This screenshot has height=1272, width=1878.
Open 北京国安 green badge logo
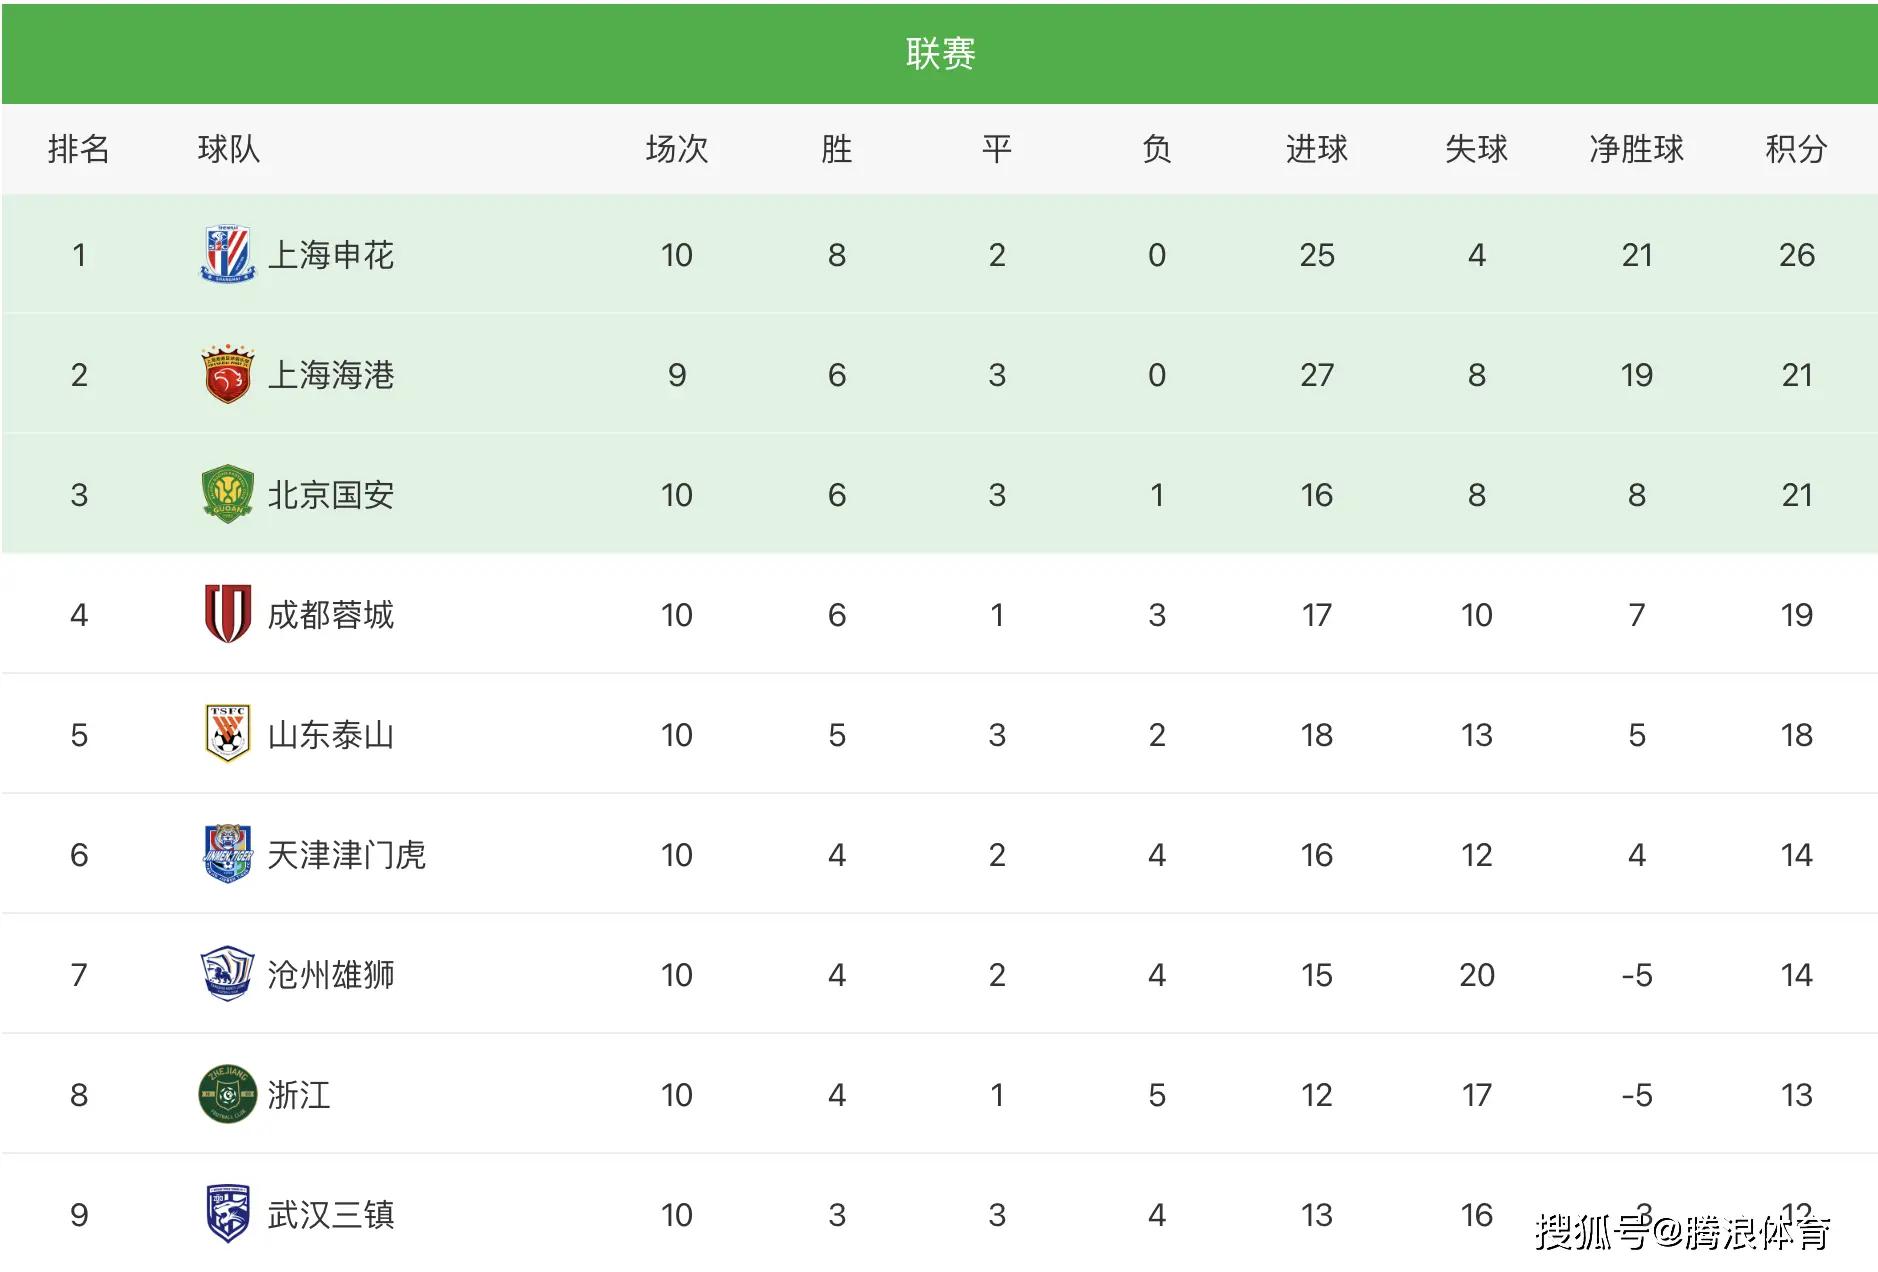click(227, 495)
